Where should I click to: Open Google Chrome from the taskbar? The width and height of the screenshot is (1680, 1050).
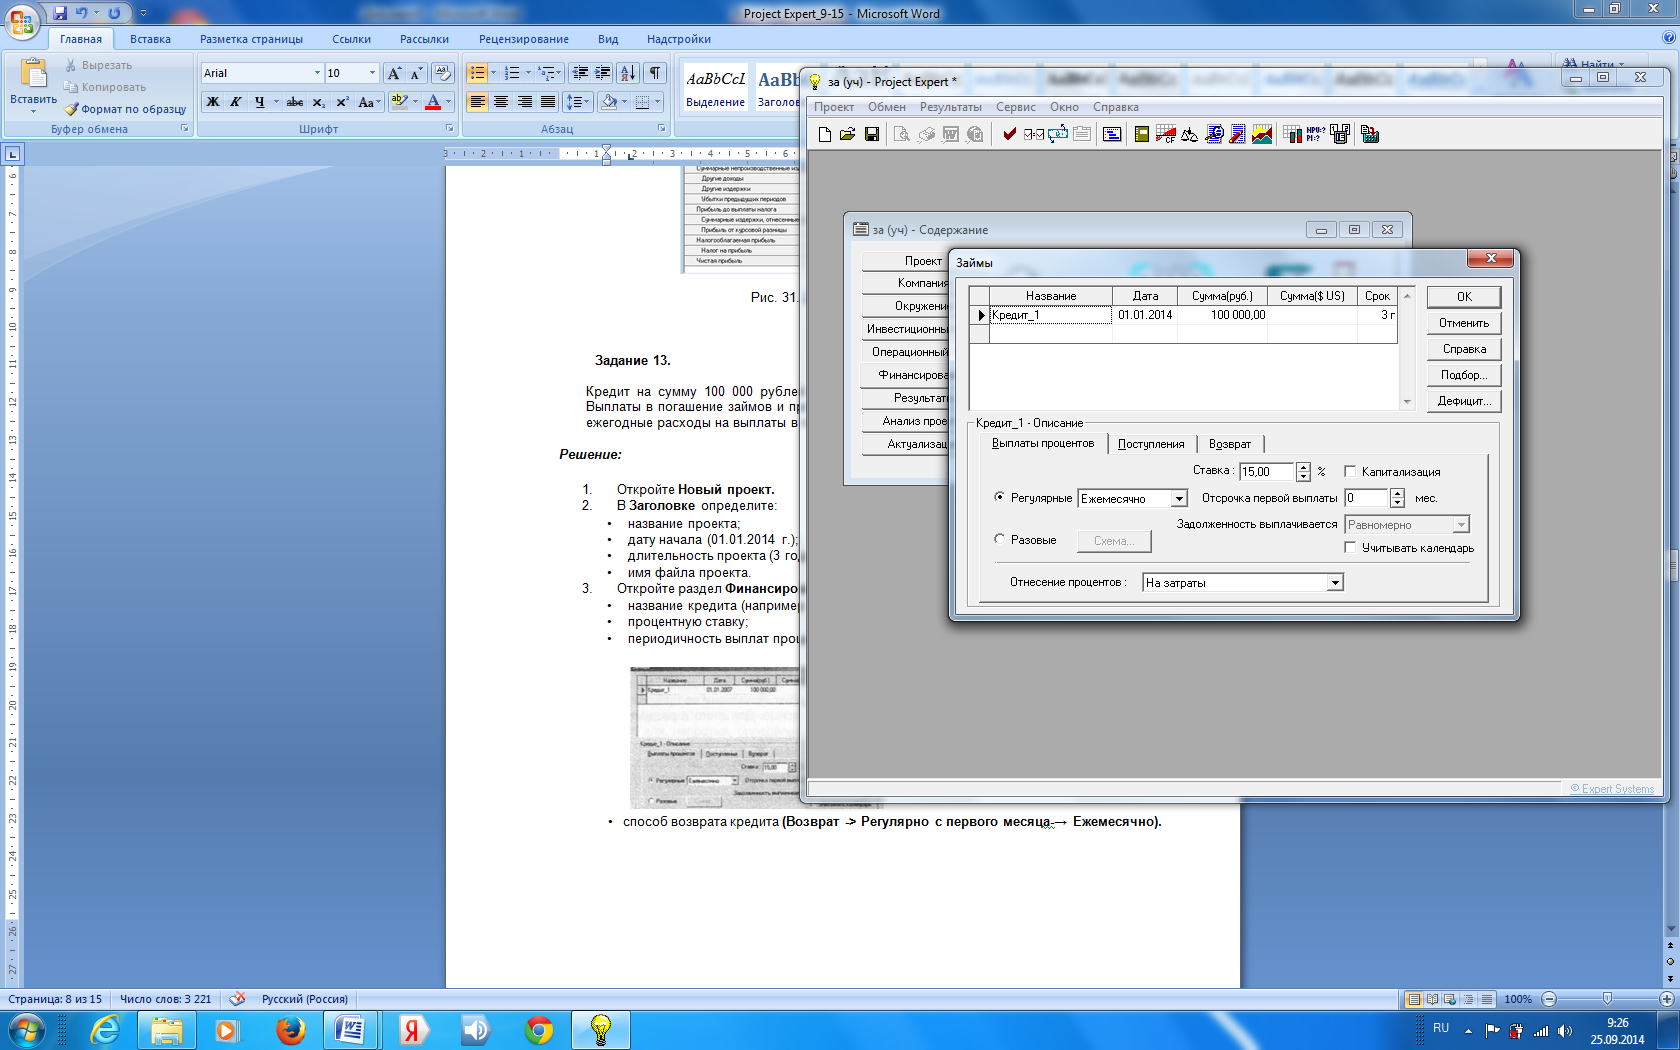click(539, 1029)
